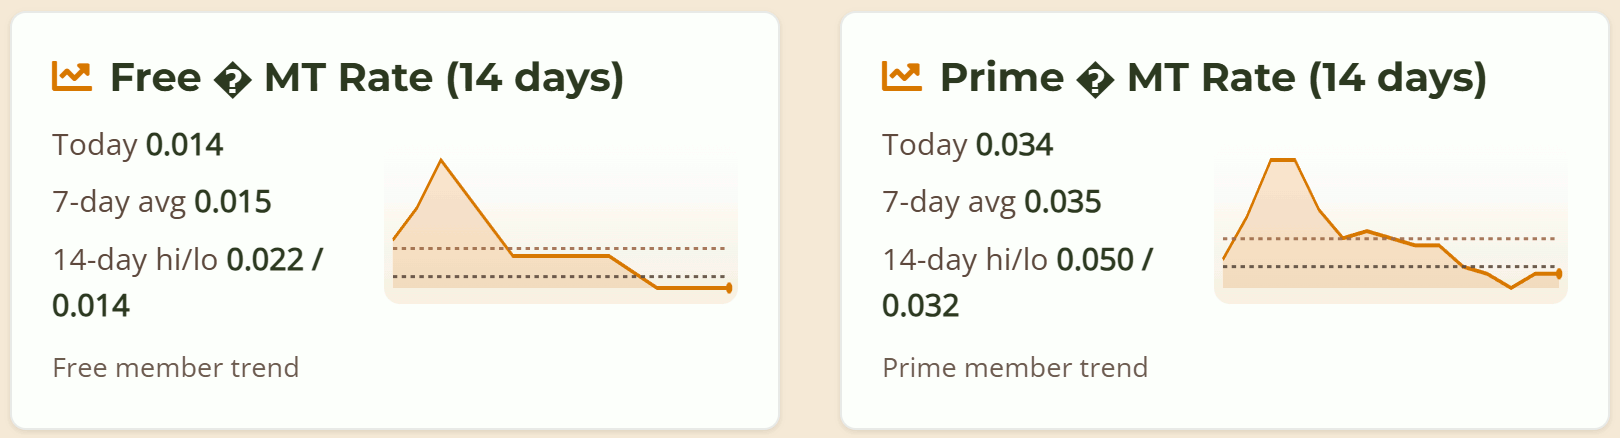Click the trend chart icon beside Prime title
Screen dimensions: 1620x438
(x=901, y=77)
